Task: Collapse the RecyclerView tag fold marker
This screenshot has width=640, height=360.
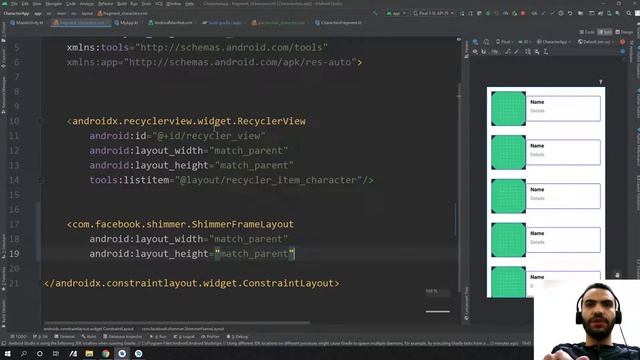Action: (41, 121)
